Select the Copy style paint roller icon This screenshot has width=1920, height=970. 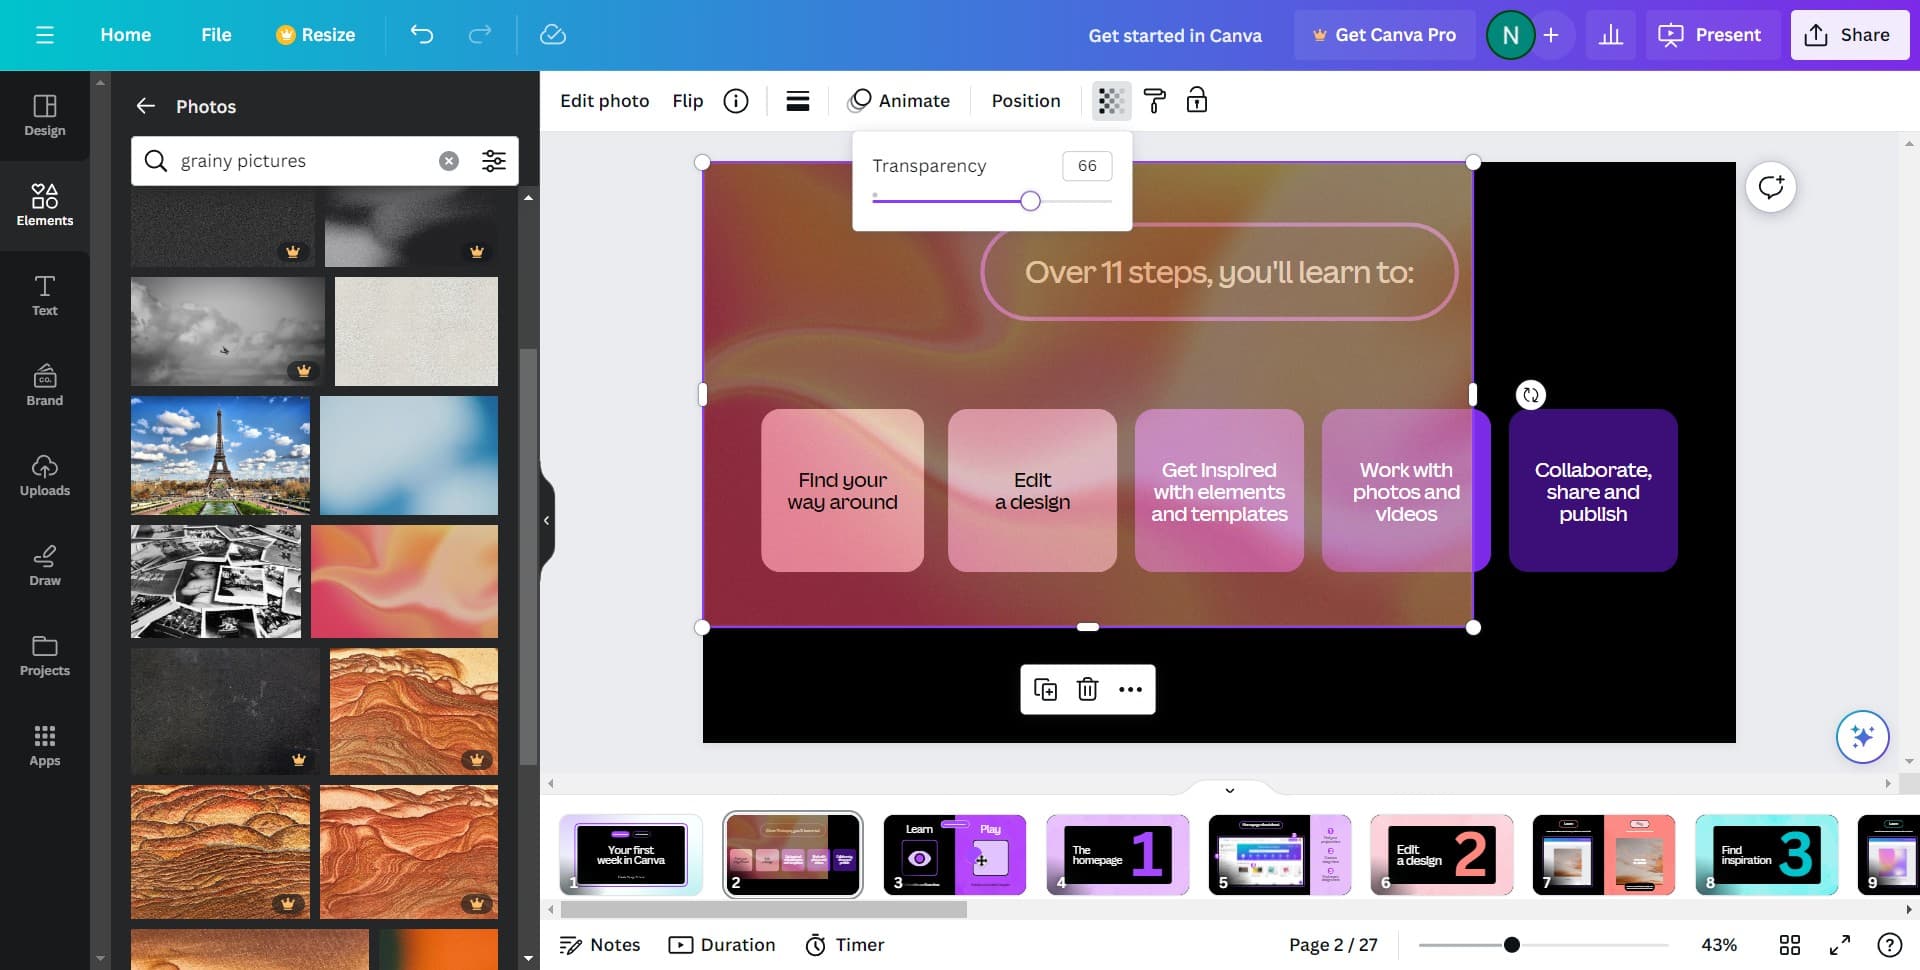[1154, 101]
